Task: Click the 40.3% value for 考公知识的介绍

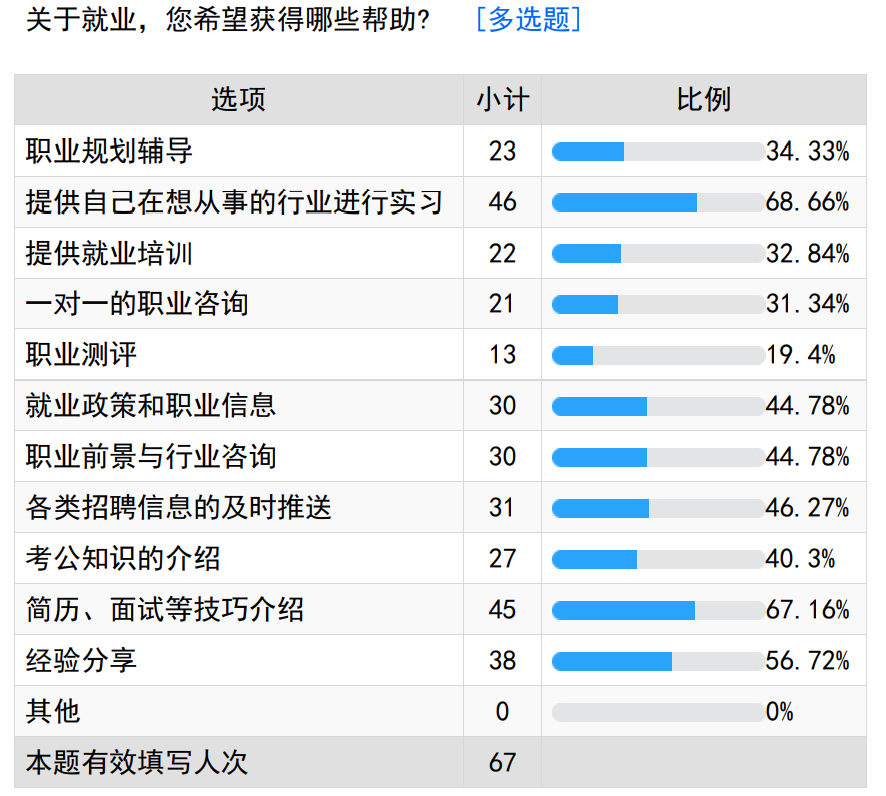Action: coord(800,558)
